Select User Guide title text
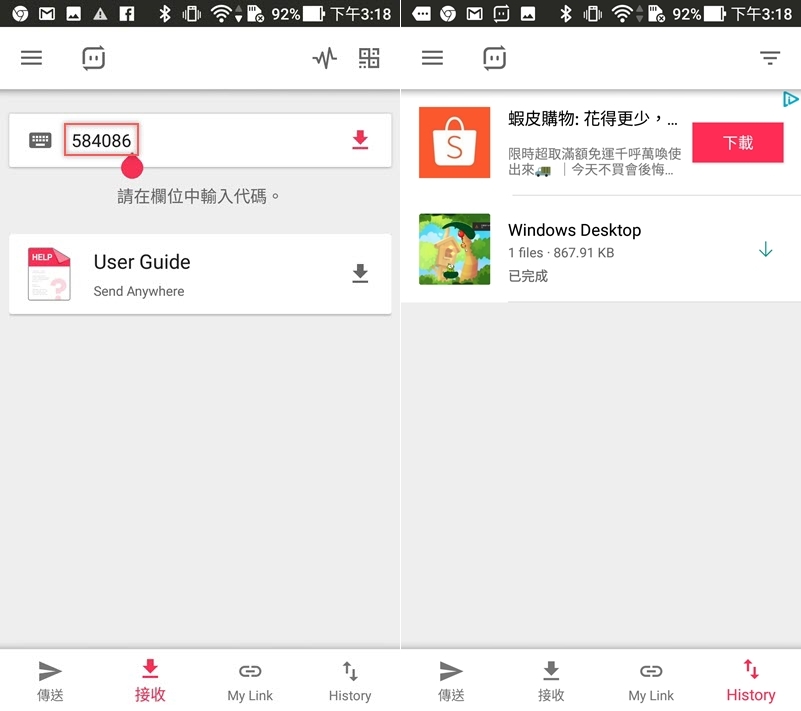 click(142, 262)
